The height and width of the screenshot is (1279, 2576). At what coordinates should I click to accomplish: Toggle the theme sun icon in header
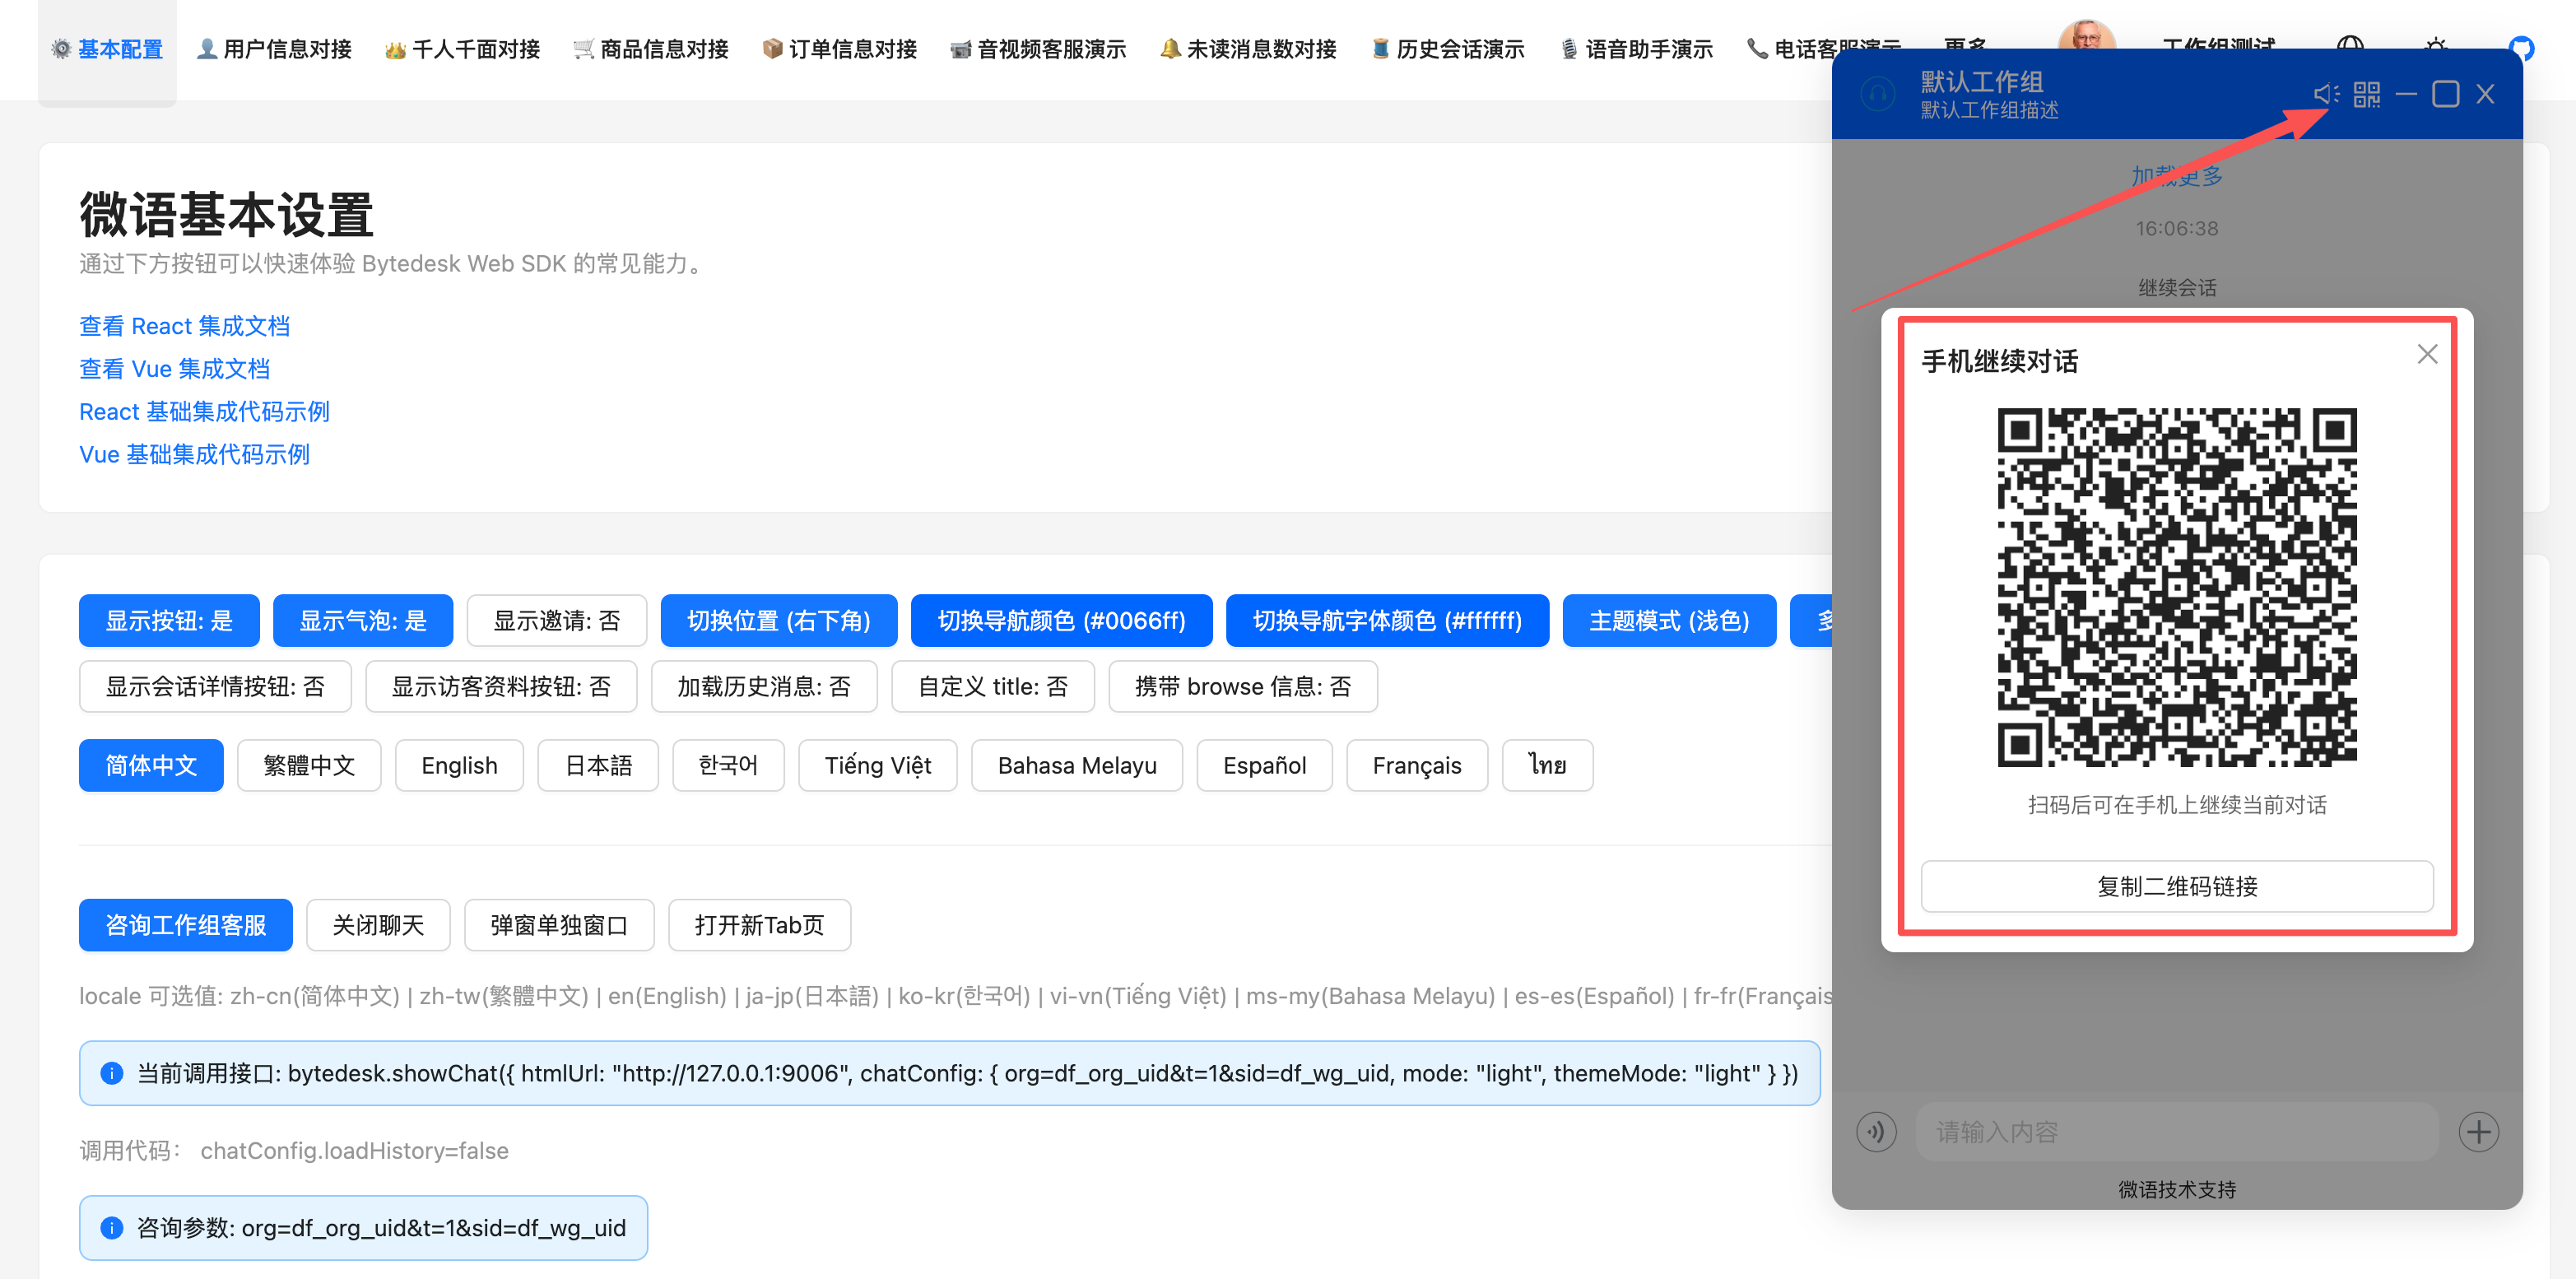pyautogui.click(x=2436, y=46)
